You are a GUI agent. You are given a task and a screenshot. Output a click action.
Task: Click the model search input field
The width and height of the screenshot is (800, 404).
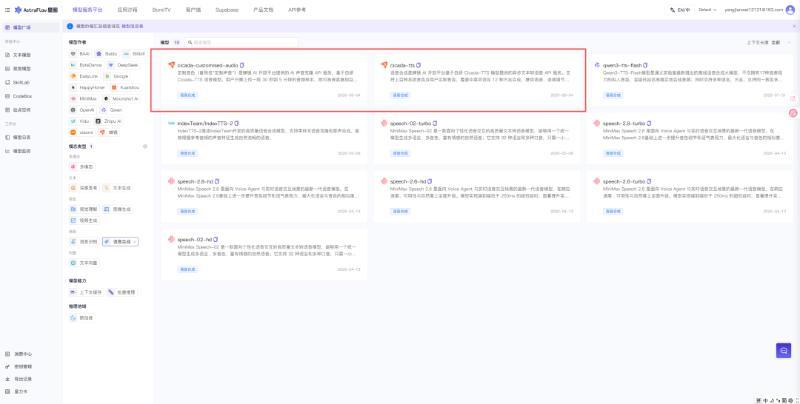241,43
